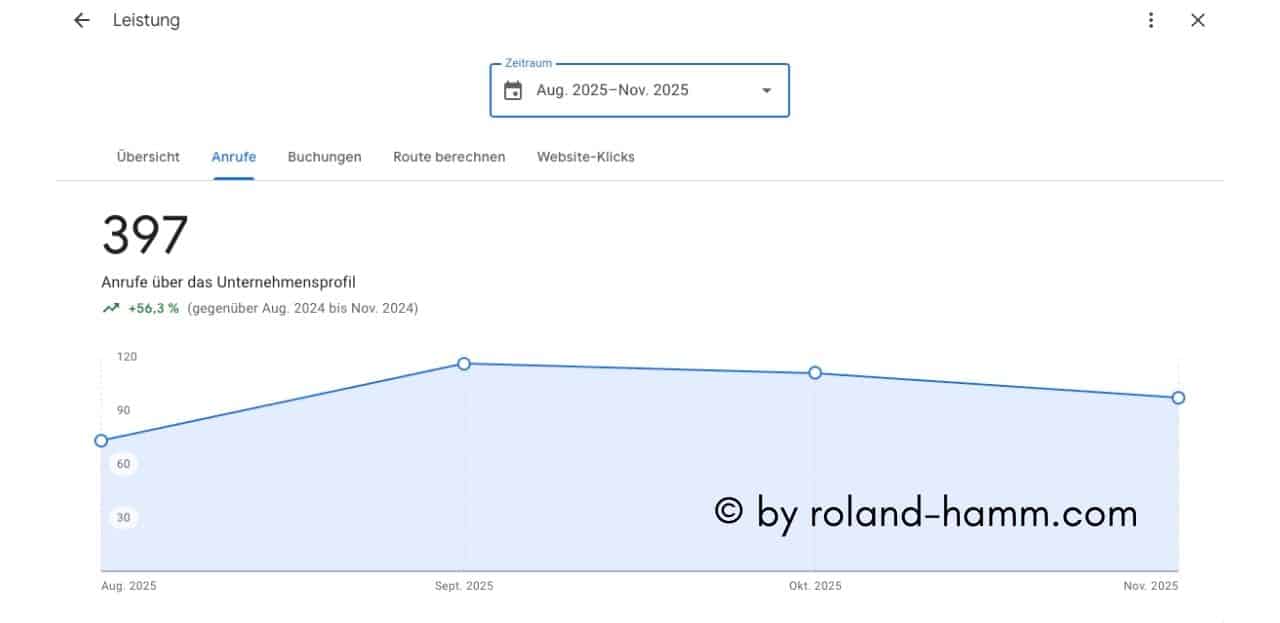
Task: Click the calendar icon in the Zeitraum field
Action: (x=513, y=91)
